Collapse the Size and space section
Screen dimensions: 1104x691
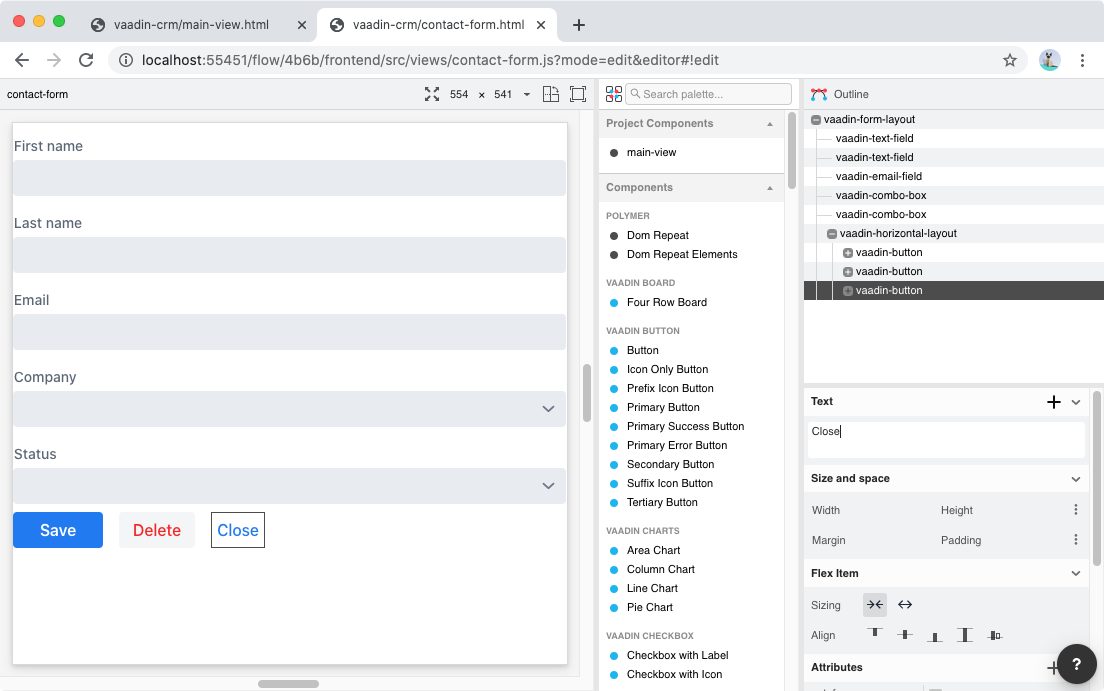click(1076, 479)
